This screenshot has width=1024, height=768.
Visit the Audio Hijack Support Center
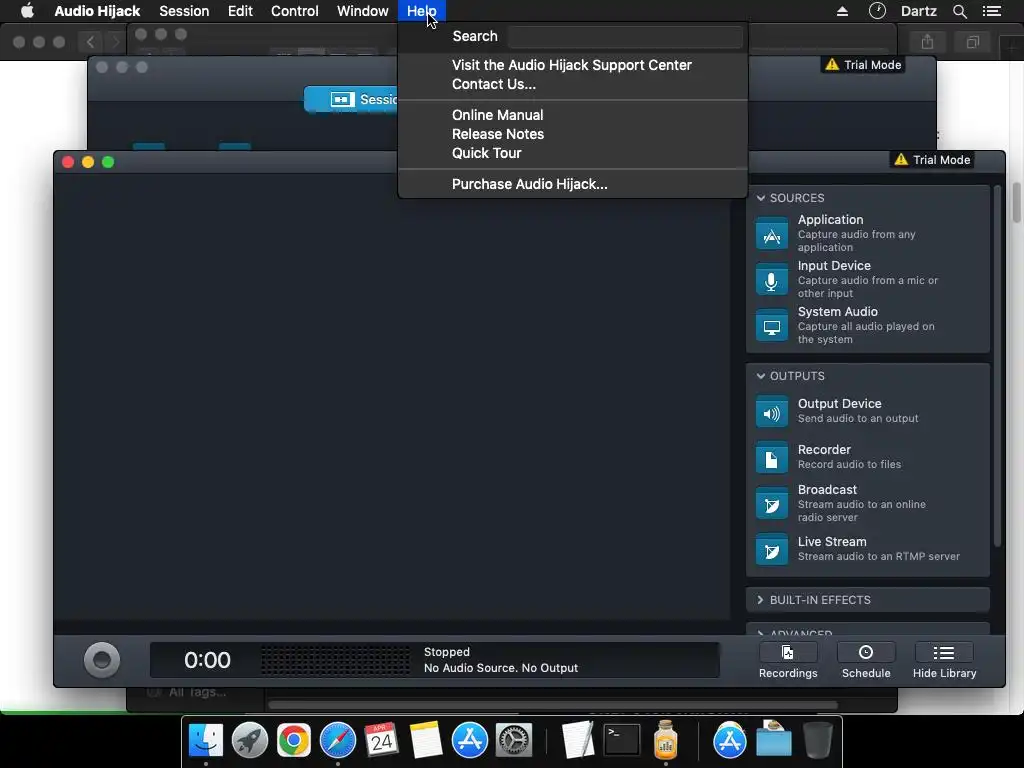(571, 65)
